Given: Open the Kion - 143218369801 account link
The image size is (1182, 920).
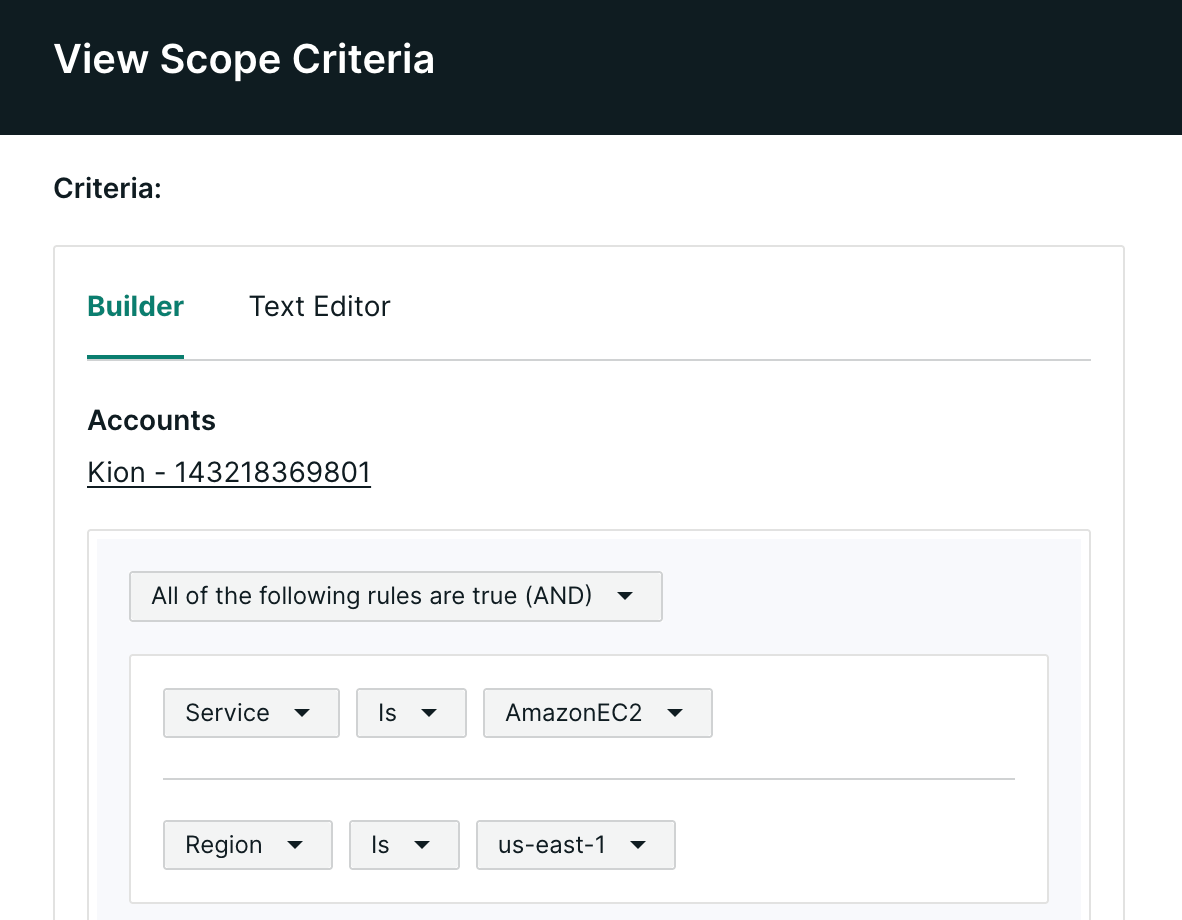Looking at the screenshot, I should (x=229, y=473).
